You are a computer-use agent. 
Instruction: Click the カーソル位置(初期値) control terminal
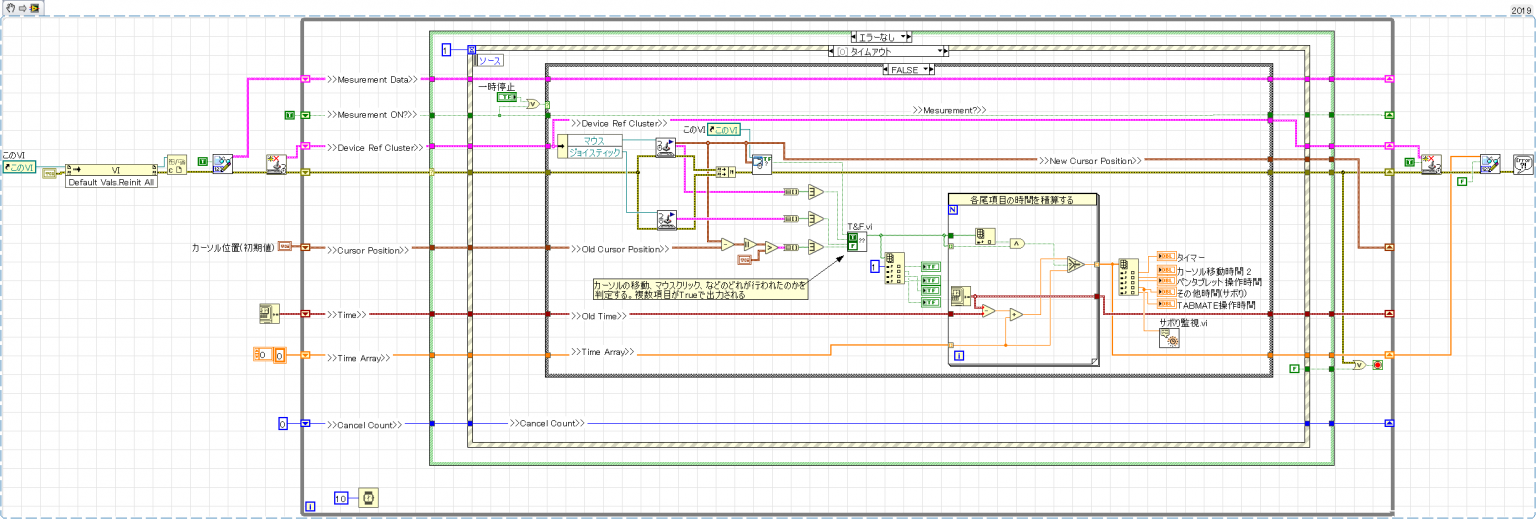[x=284, y=246]
